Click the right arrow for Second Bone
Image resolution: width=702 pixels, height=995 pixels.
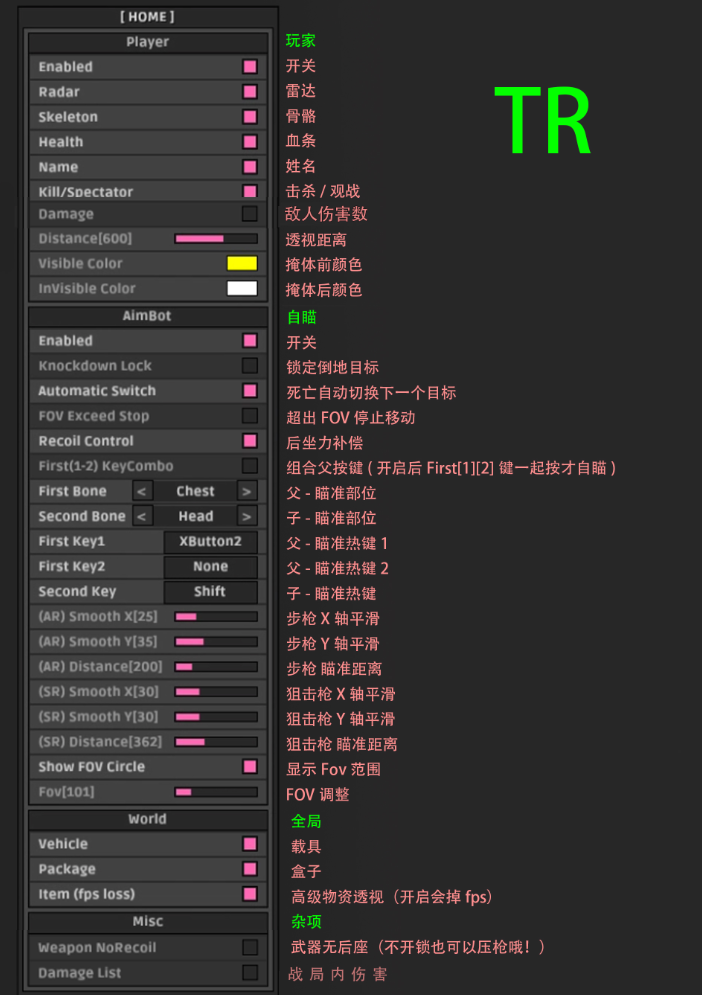point(247,517)
